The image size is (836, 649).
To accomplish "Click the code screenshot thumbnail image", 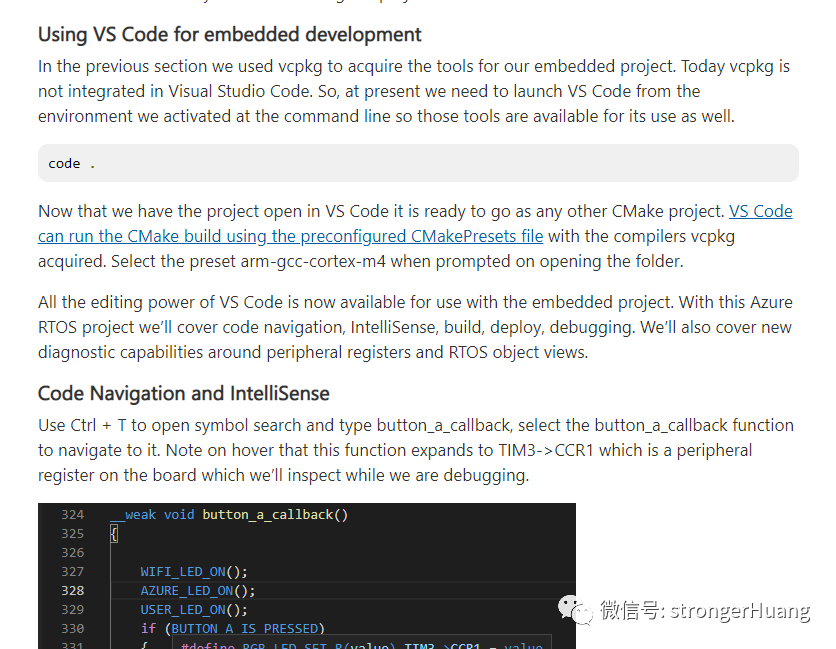I will click(x=307, y=576).
